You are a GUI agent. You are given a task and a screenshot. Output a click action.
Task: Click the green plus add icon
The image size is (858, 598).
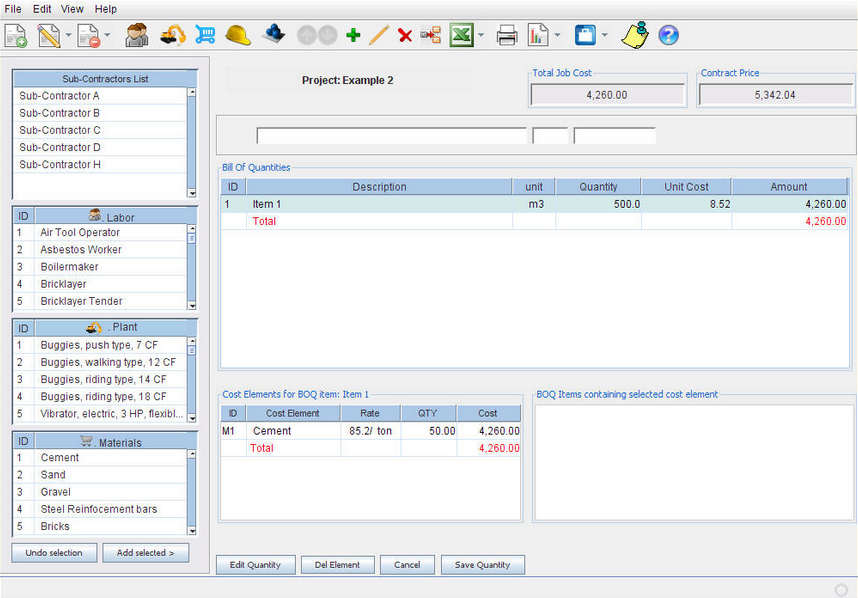tap(353, 36)
